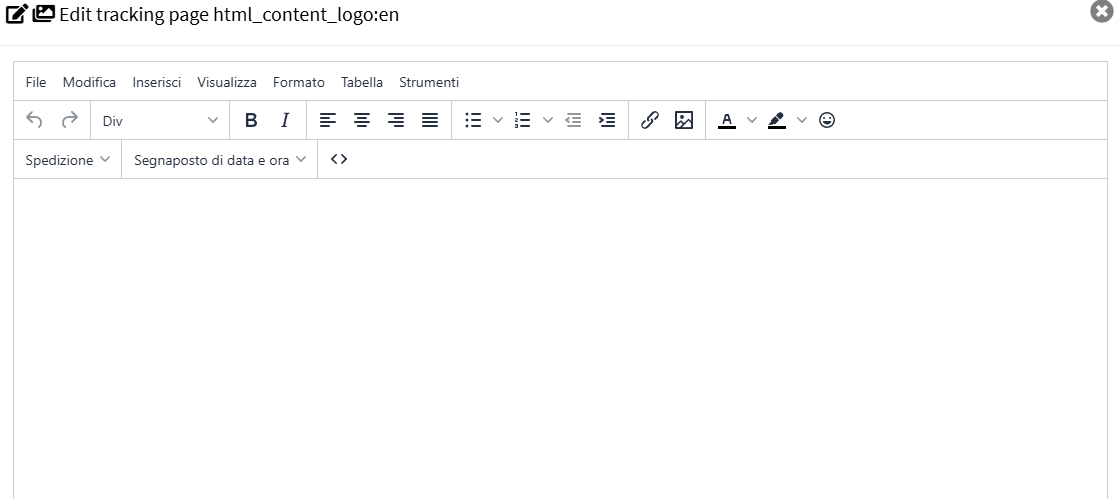Center align the text
This screenshot has height=499, width=1120.
(x=362, y=120)
